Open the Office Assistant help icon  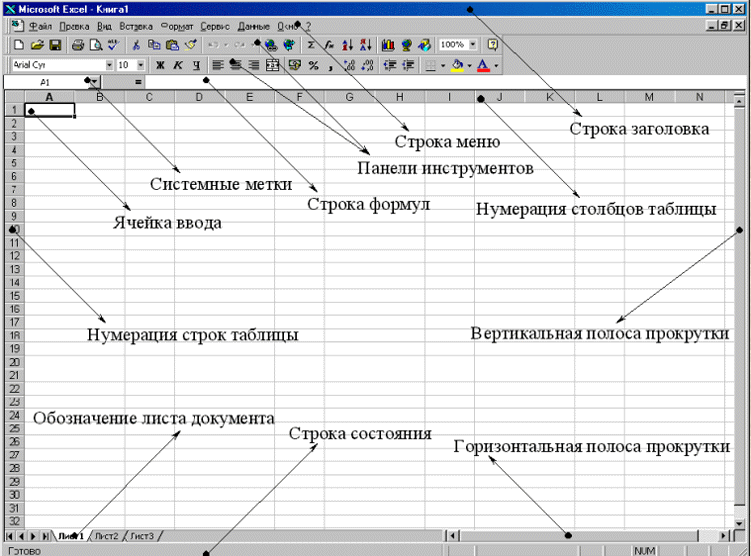pos(492,45)
